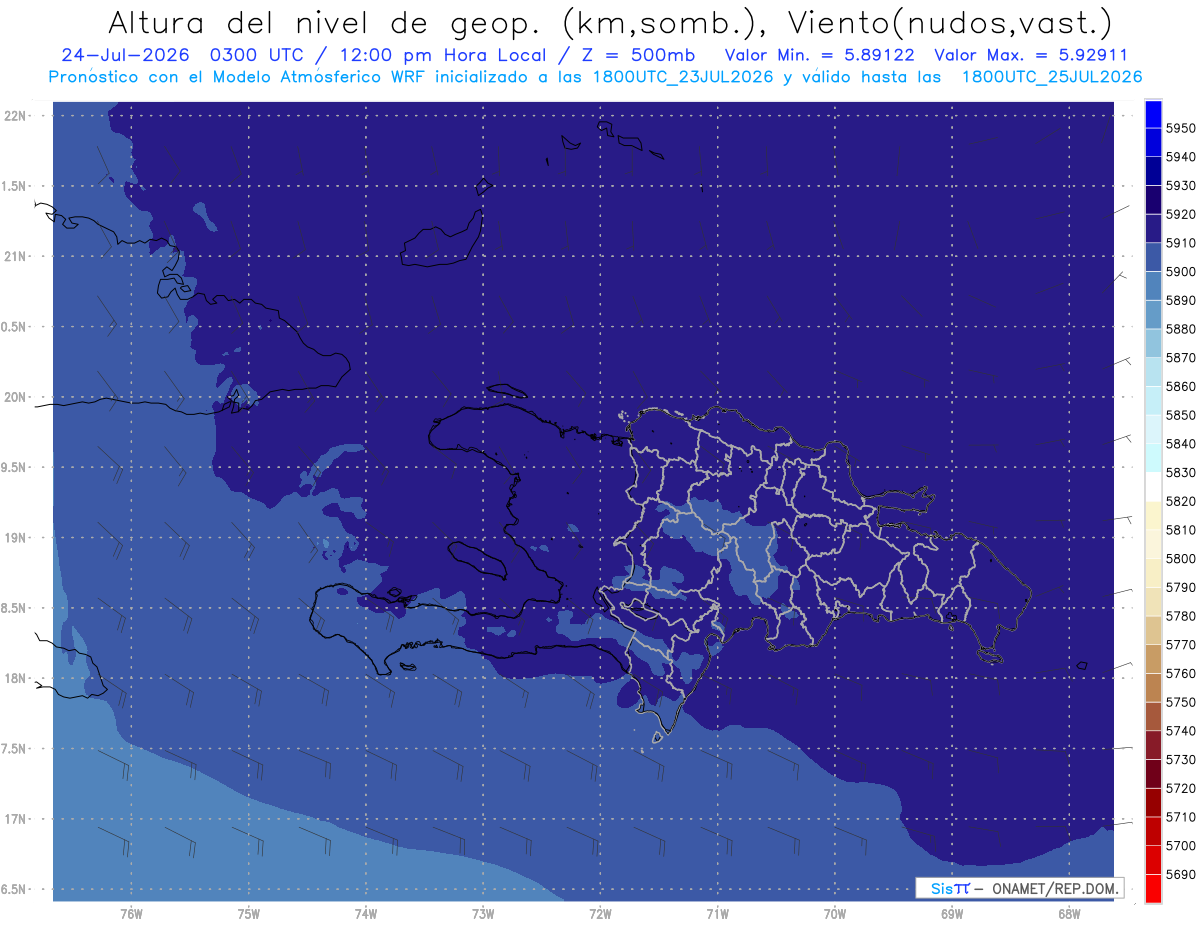This screenshot has width=1200, height=927.
Task: Click the 'ONAMET/REP.DOM.' credit label
Action: click(x=1054, y=888)
